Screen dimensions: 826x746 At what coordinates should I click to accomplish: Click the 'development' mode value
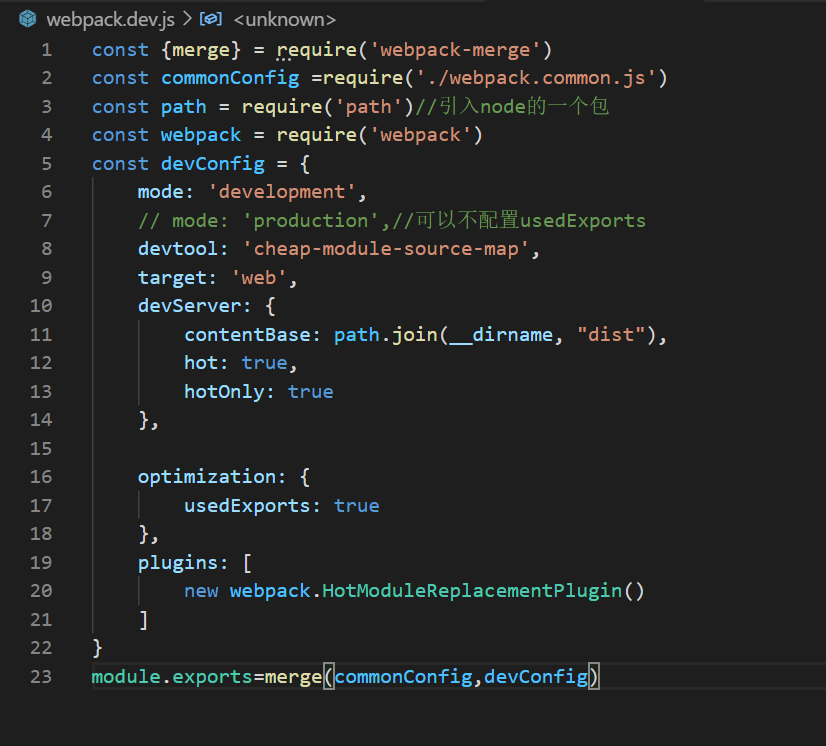[282, 192]
